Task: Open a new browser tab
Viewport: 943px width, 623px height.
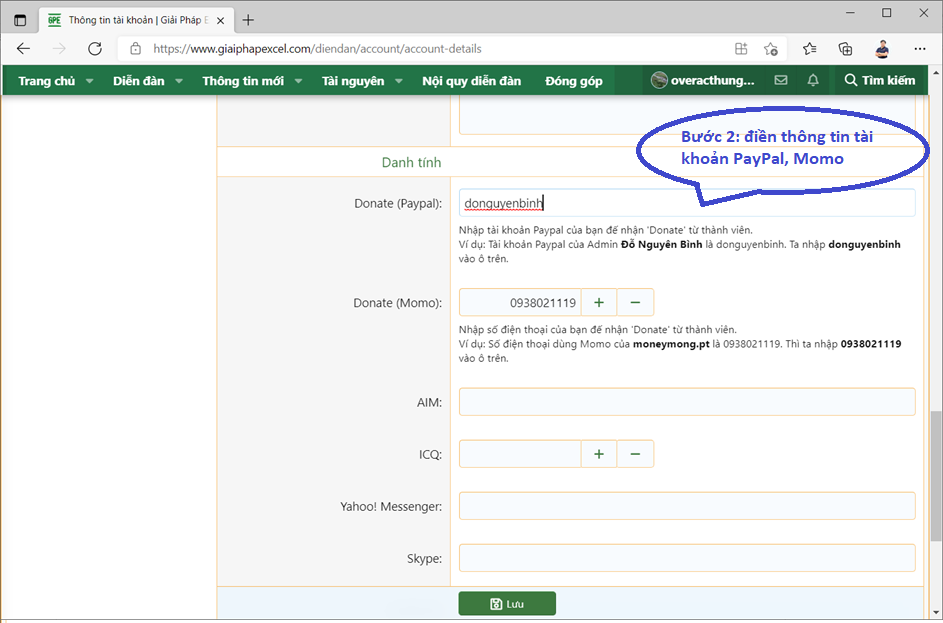Action: pos(248,19)
